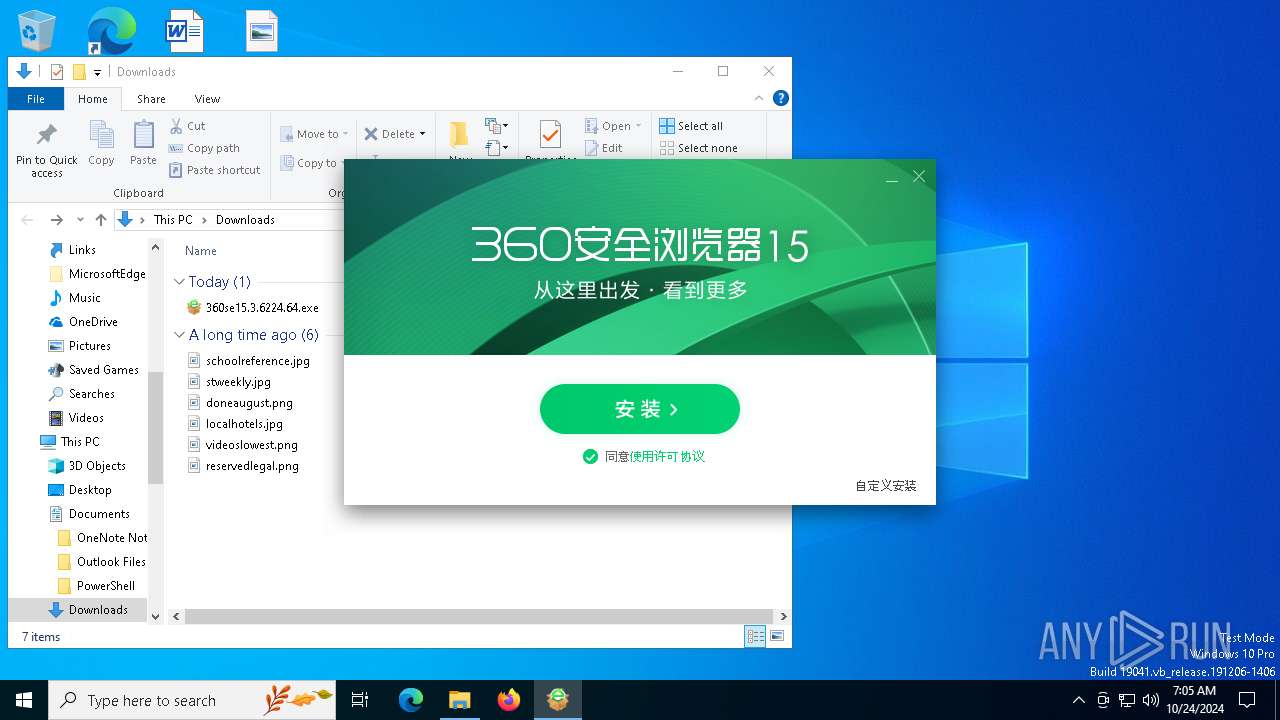The width and height of the screenshot is (1280, 720).
Task: Collapse the Today (1) group
Action: tap(180, 282)
